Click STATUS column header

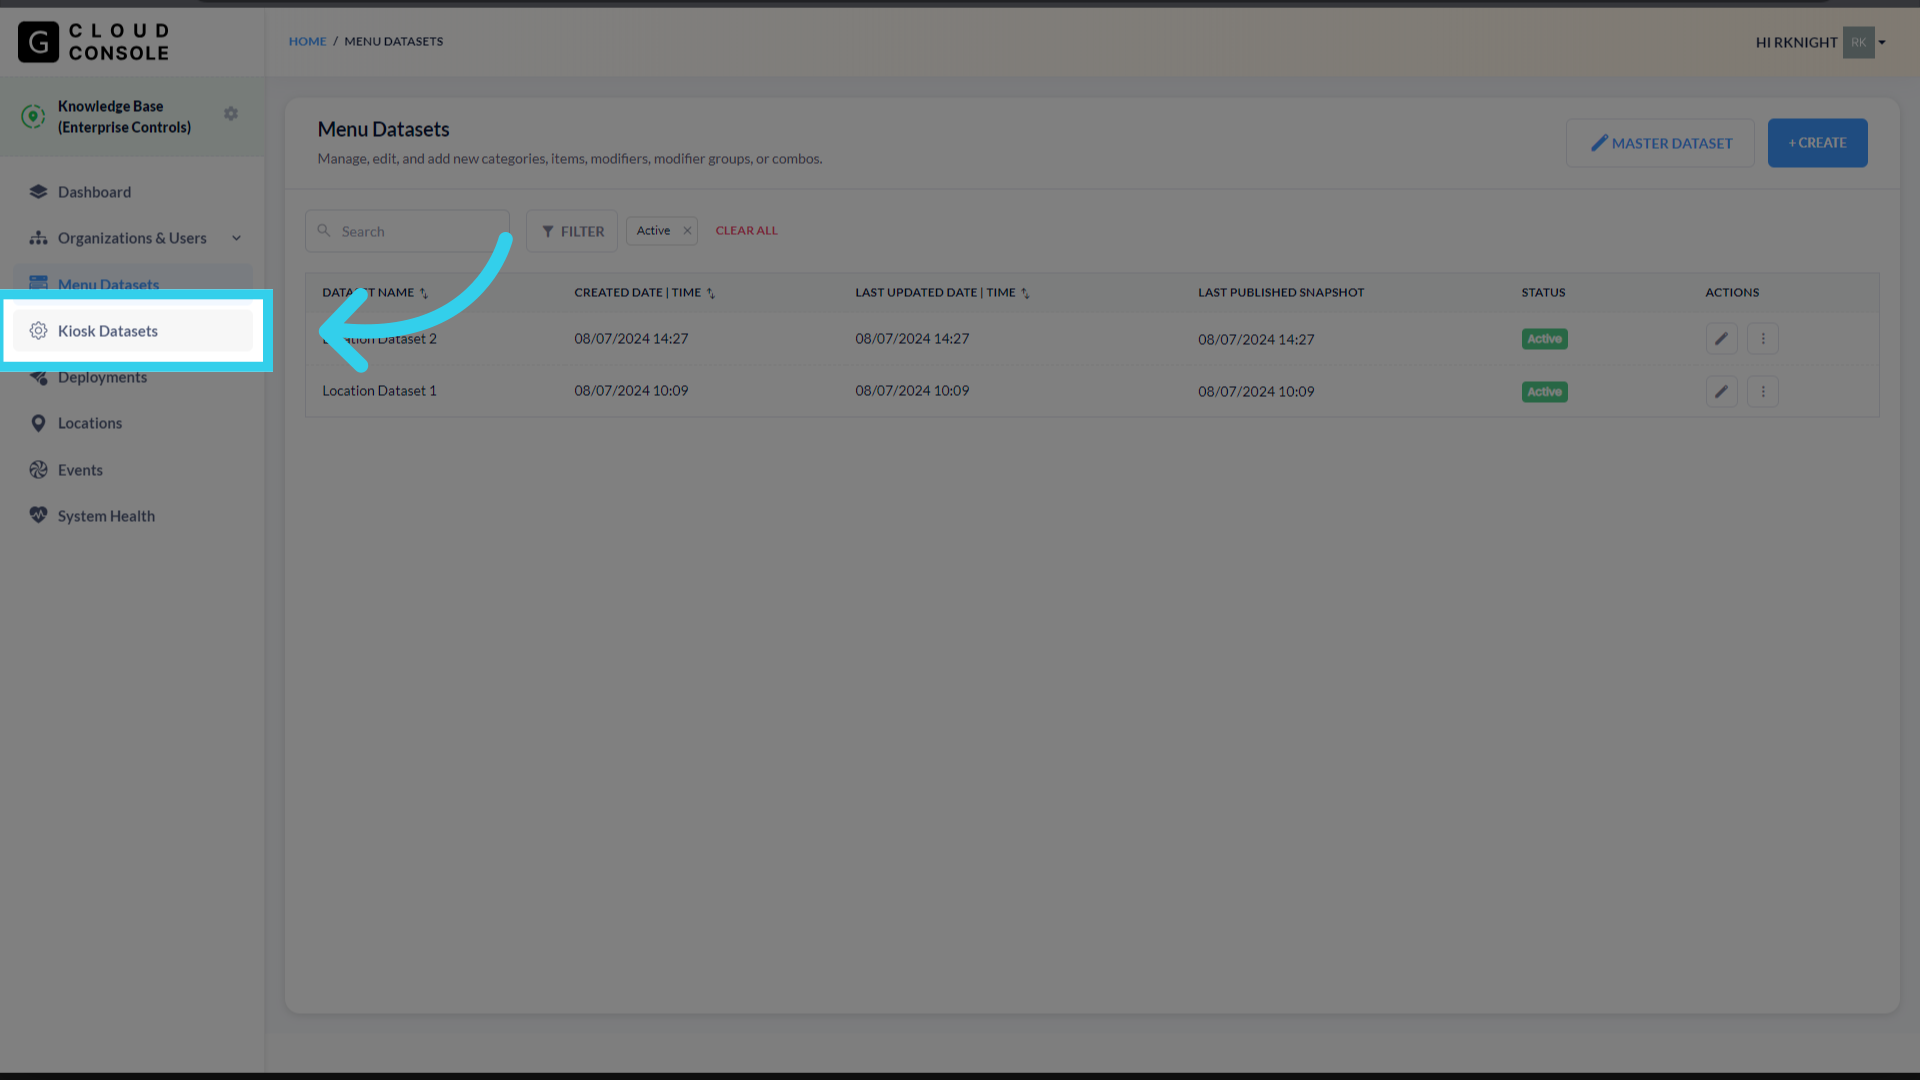click(x=1543, y=293)
